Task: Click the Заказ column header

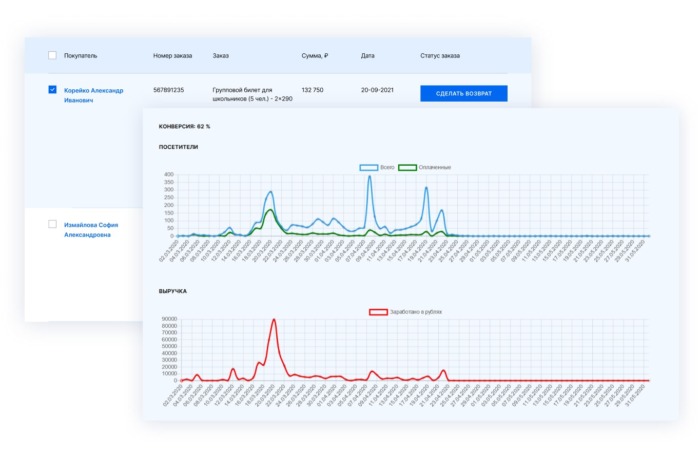Action: pos(221,56)
